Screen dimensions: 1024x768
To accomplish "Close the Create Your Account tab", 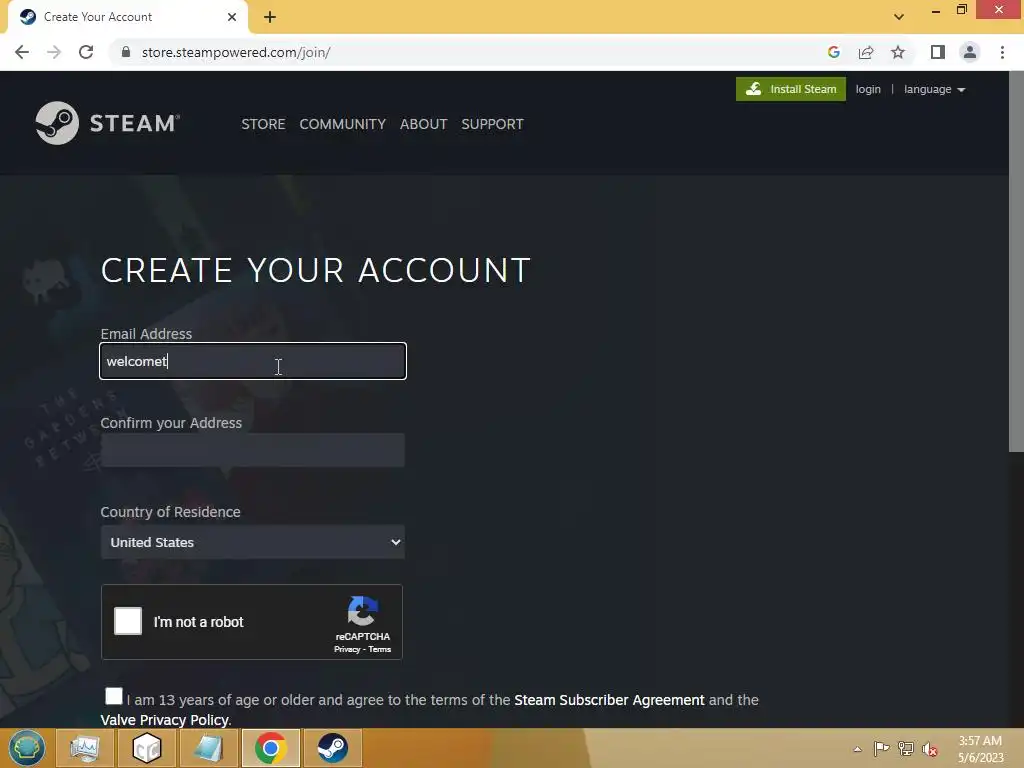I will (x=232, y=17).
